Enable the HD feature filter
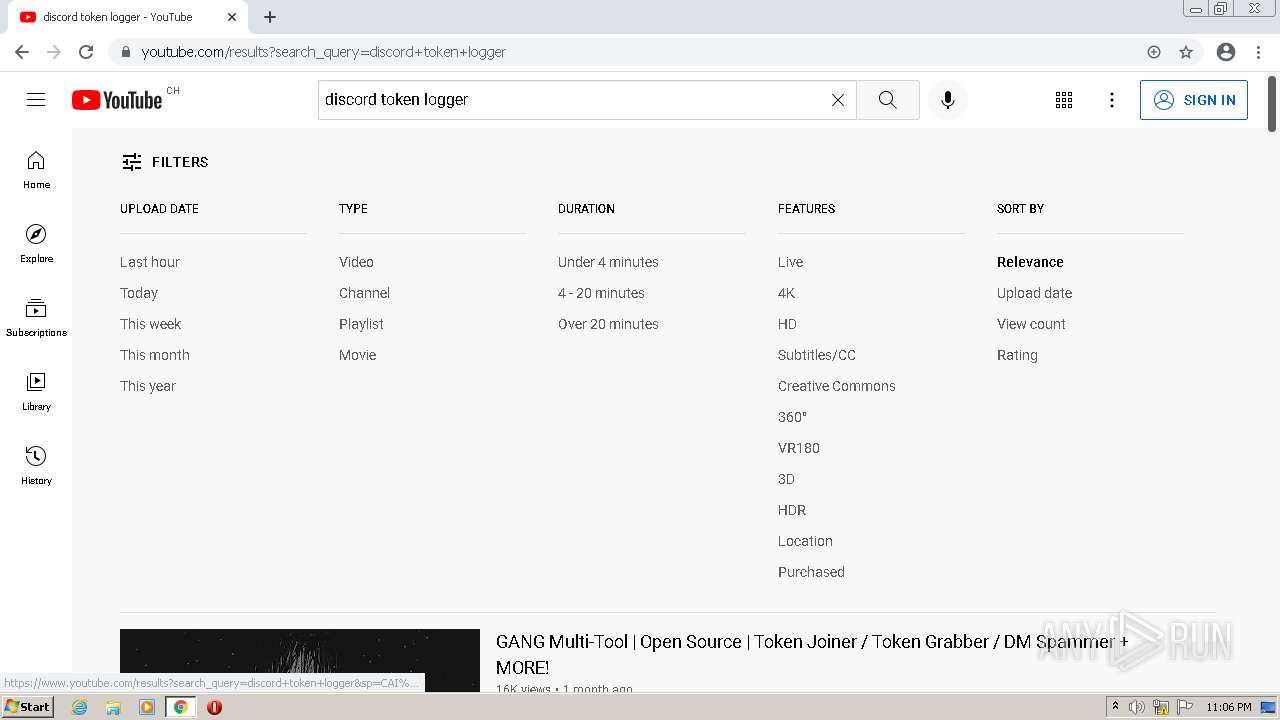 (x=787, y=324)
